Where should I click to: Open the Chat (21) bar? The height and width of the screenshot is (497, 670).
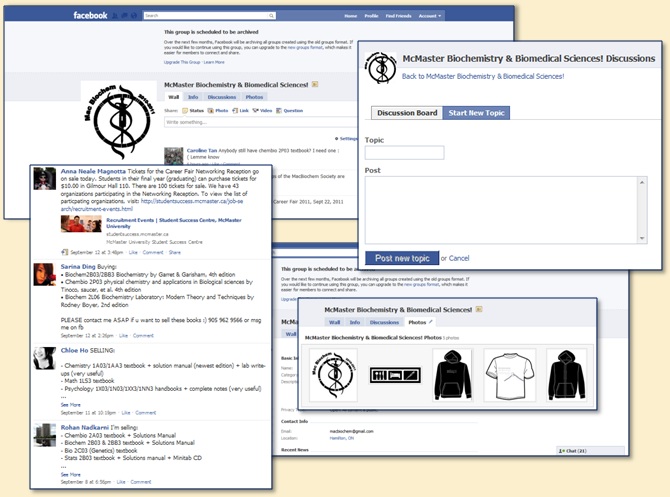coord(591,450)
